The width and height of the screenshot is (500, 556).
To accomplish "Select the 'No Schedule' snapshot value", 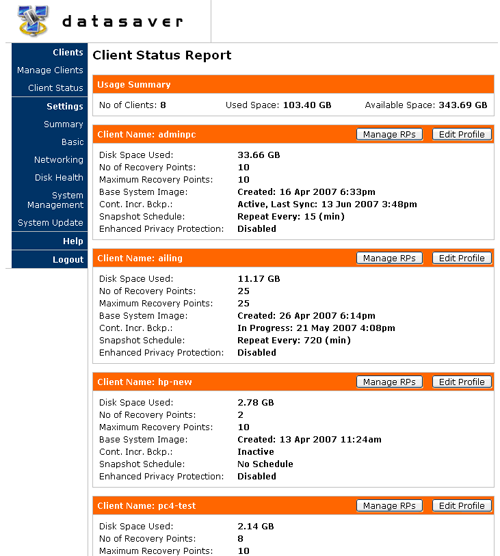I will (x=265, y=464).
